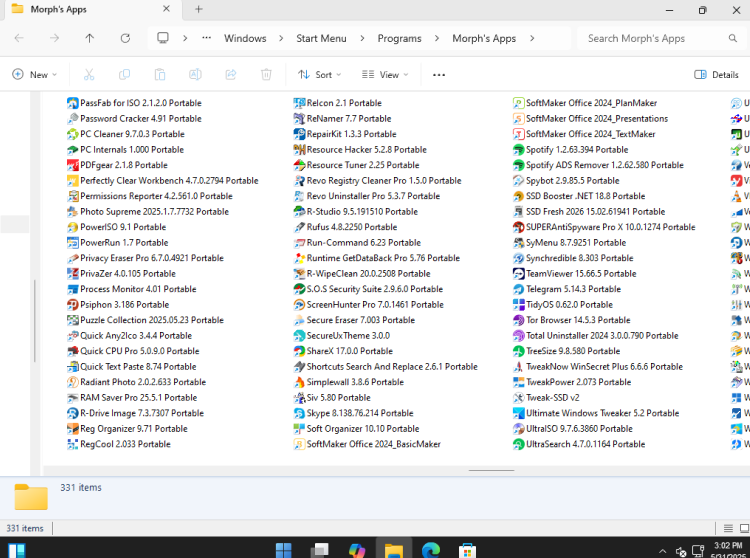Open the Sort options dropdown

[319, 75]
